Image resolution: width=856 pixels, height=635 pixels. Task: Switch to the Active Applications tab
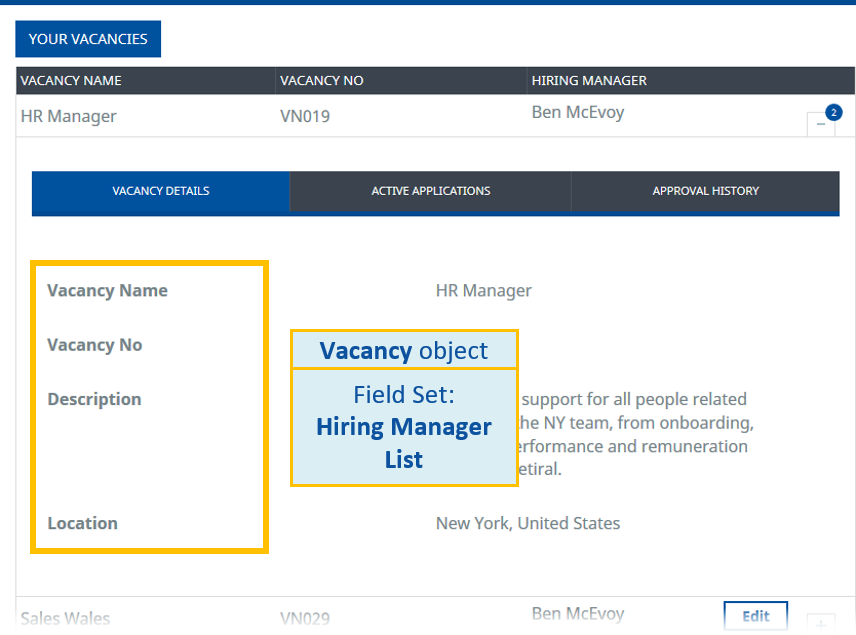point(431,191)
